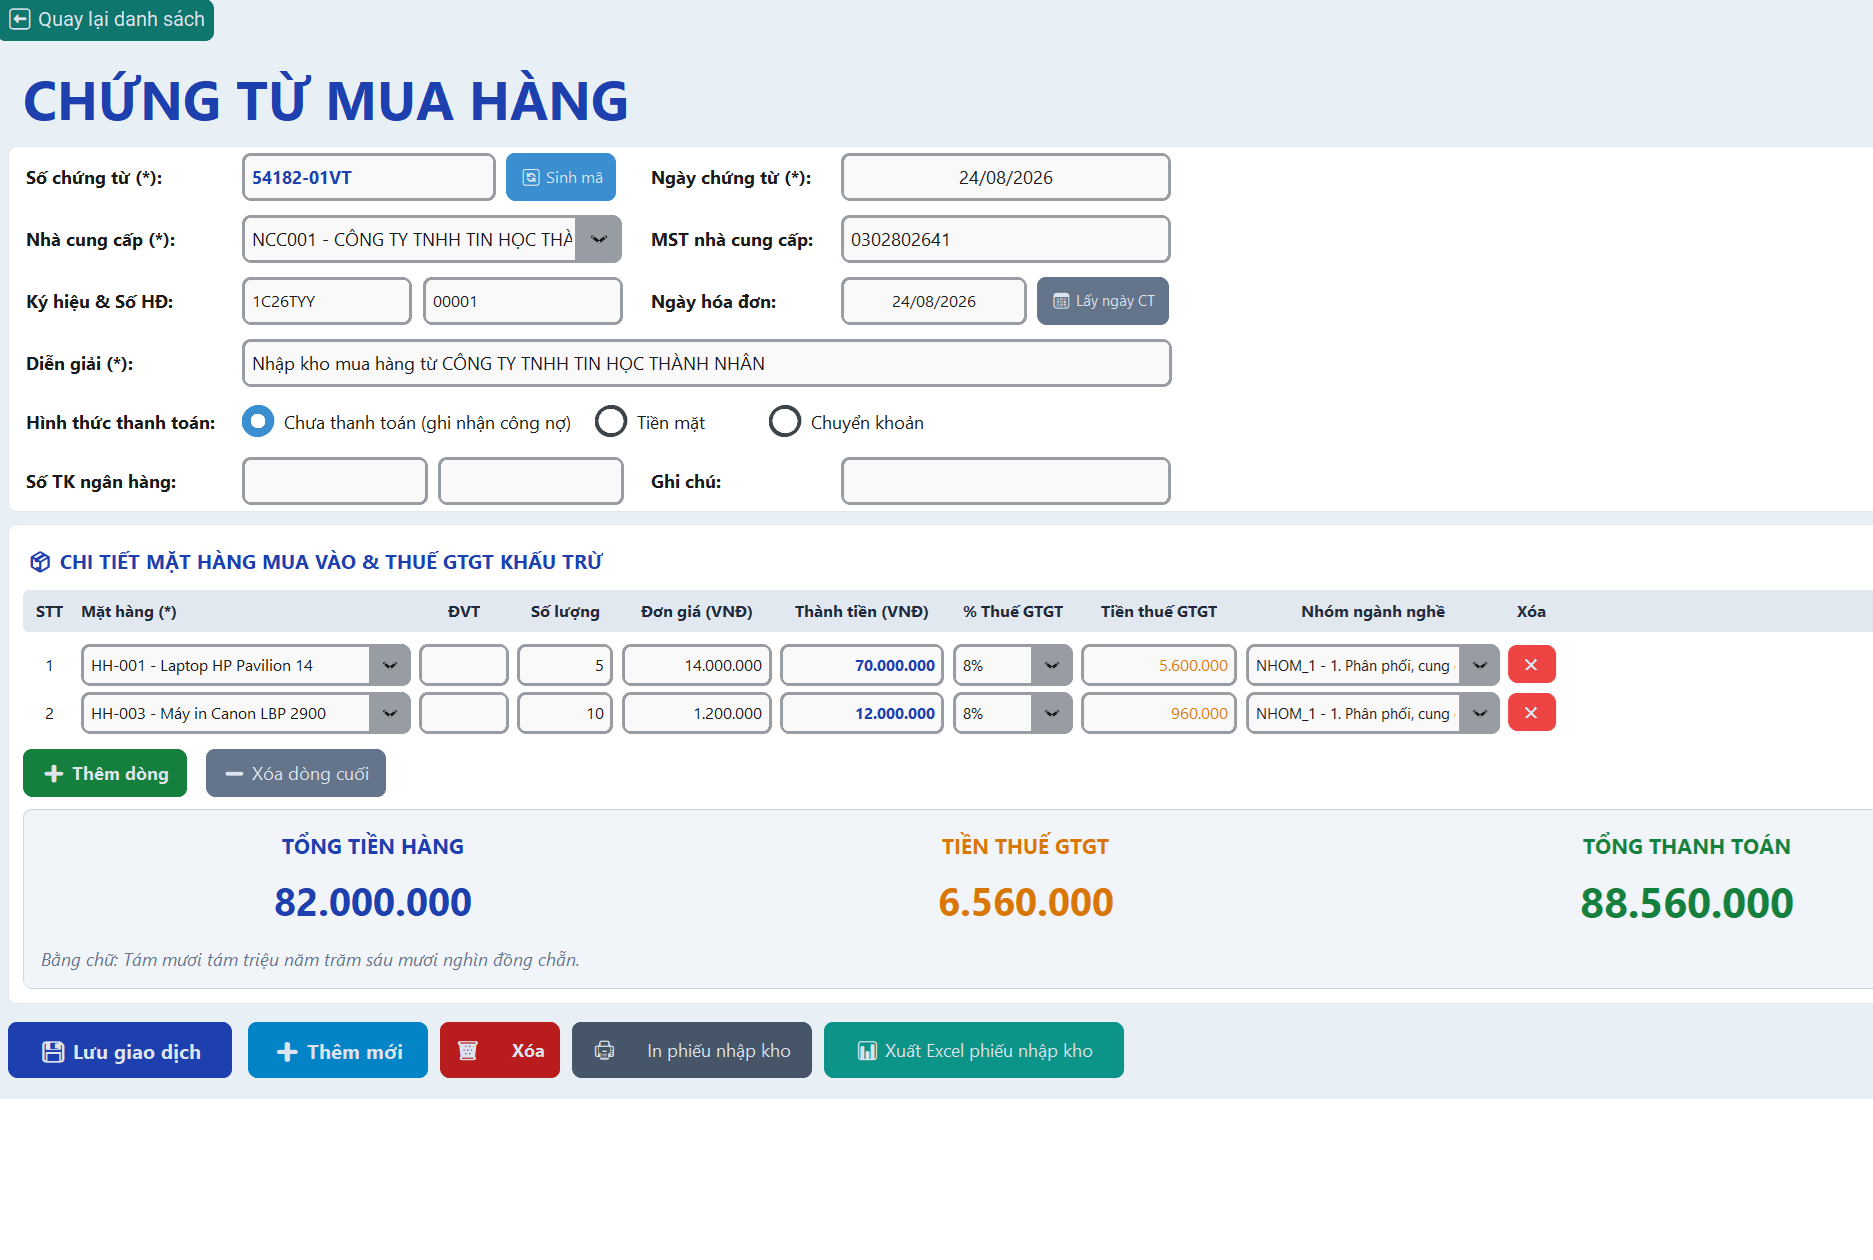
Task: Click quantity field showing 5 in row 1
Action: click(565, 665)
